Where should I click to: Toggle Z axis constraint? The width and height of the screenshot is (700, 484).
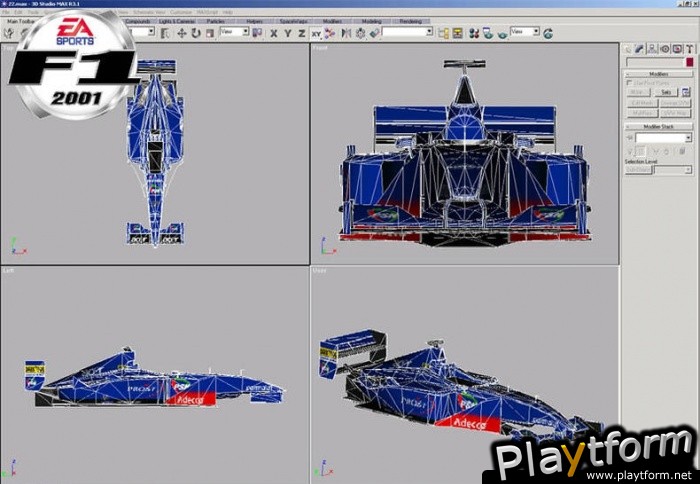coord(302,33)
